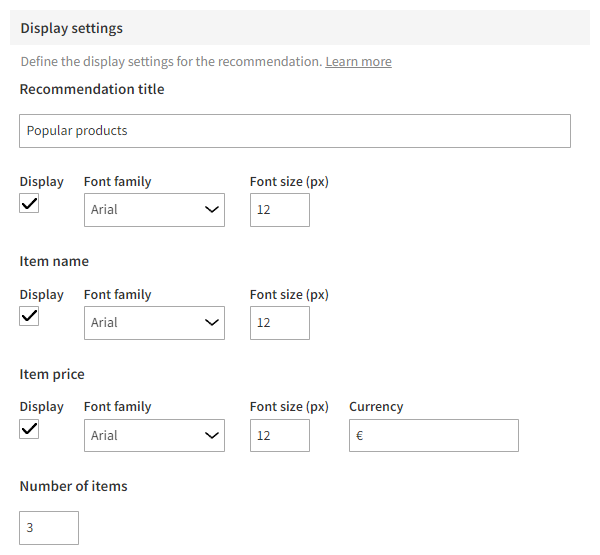This screenshot has height=555, width=600.
Task: Click the Number of items label
Action: click(x=73, y=487)
